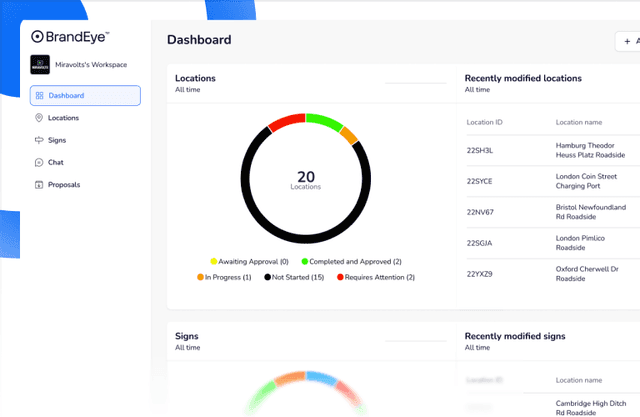Viewport: 640px width, 417px height.
Task: Click the Locations pin icon
Action: point(39,118)
